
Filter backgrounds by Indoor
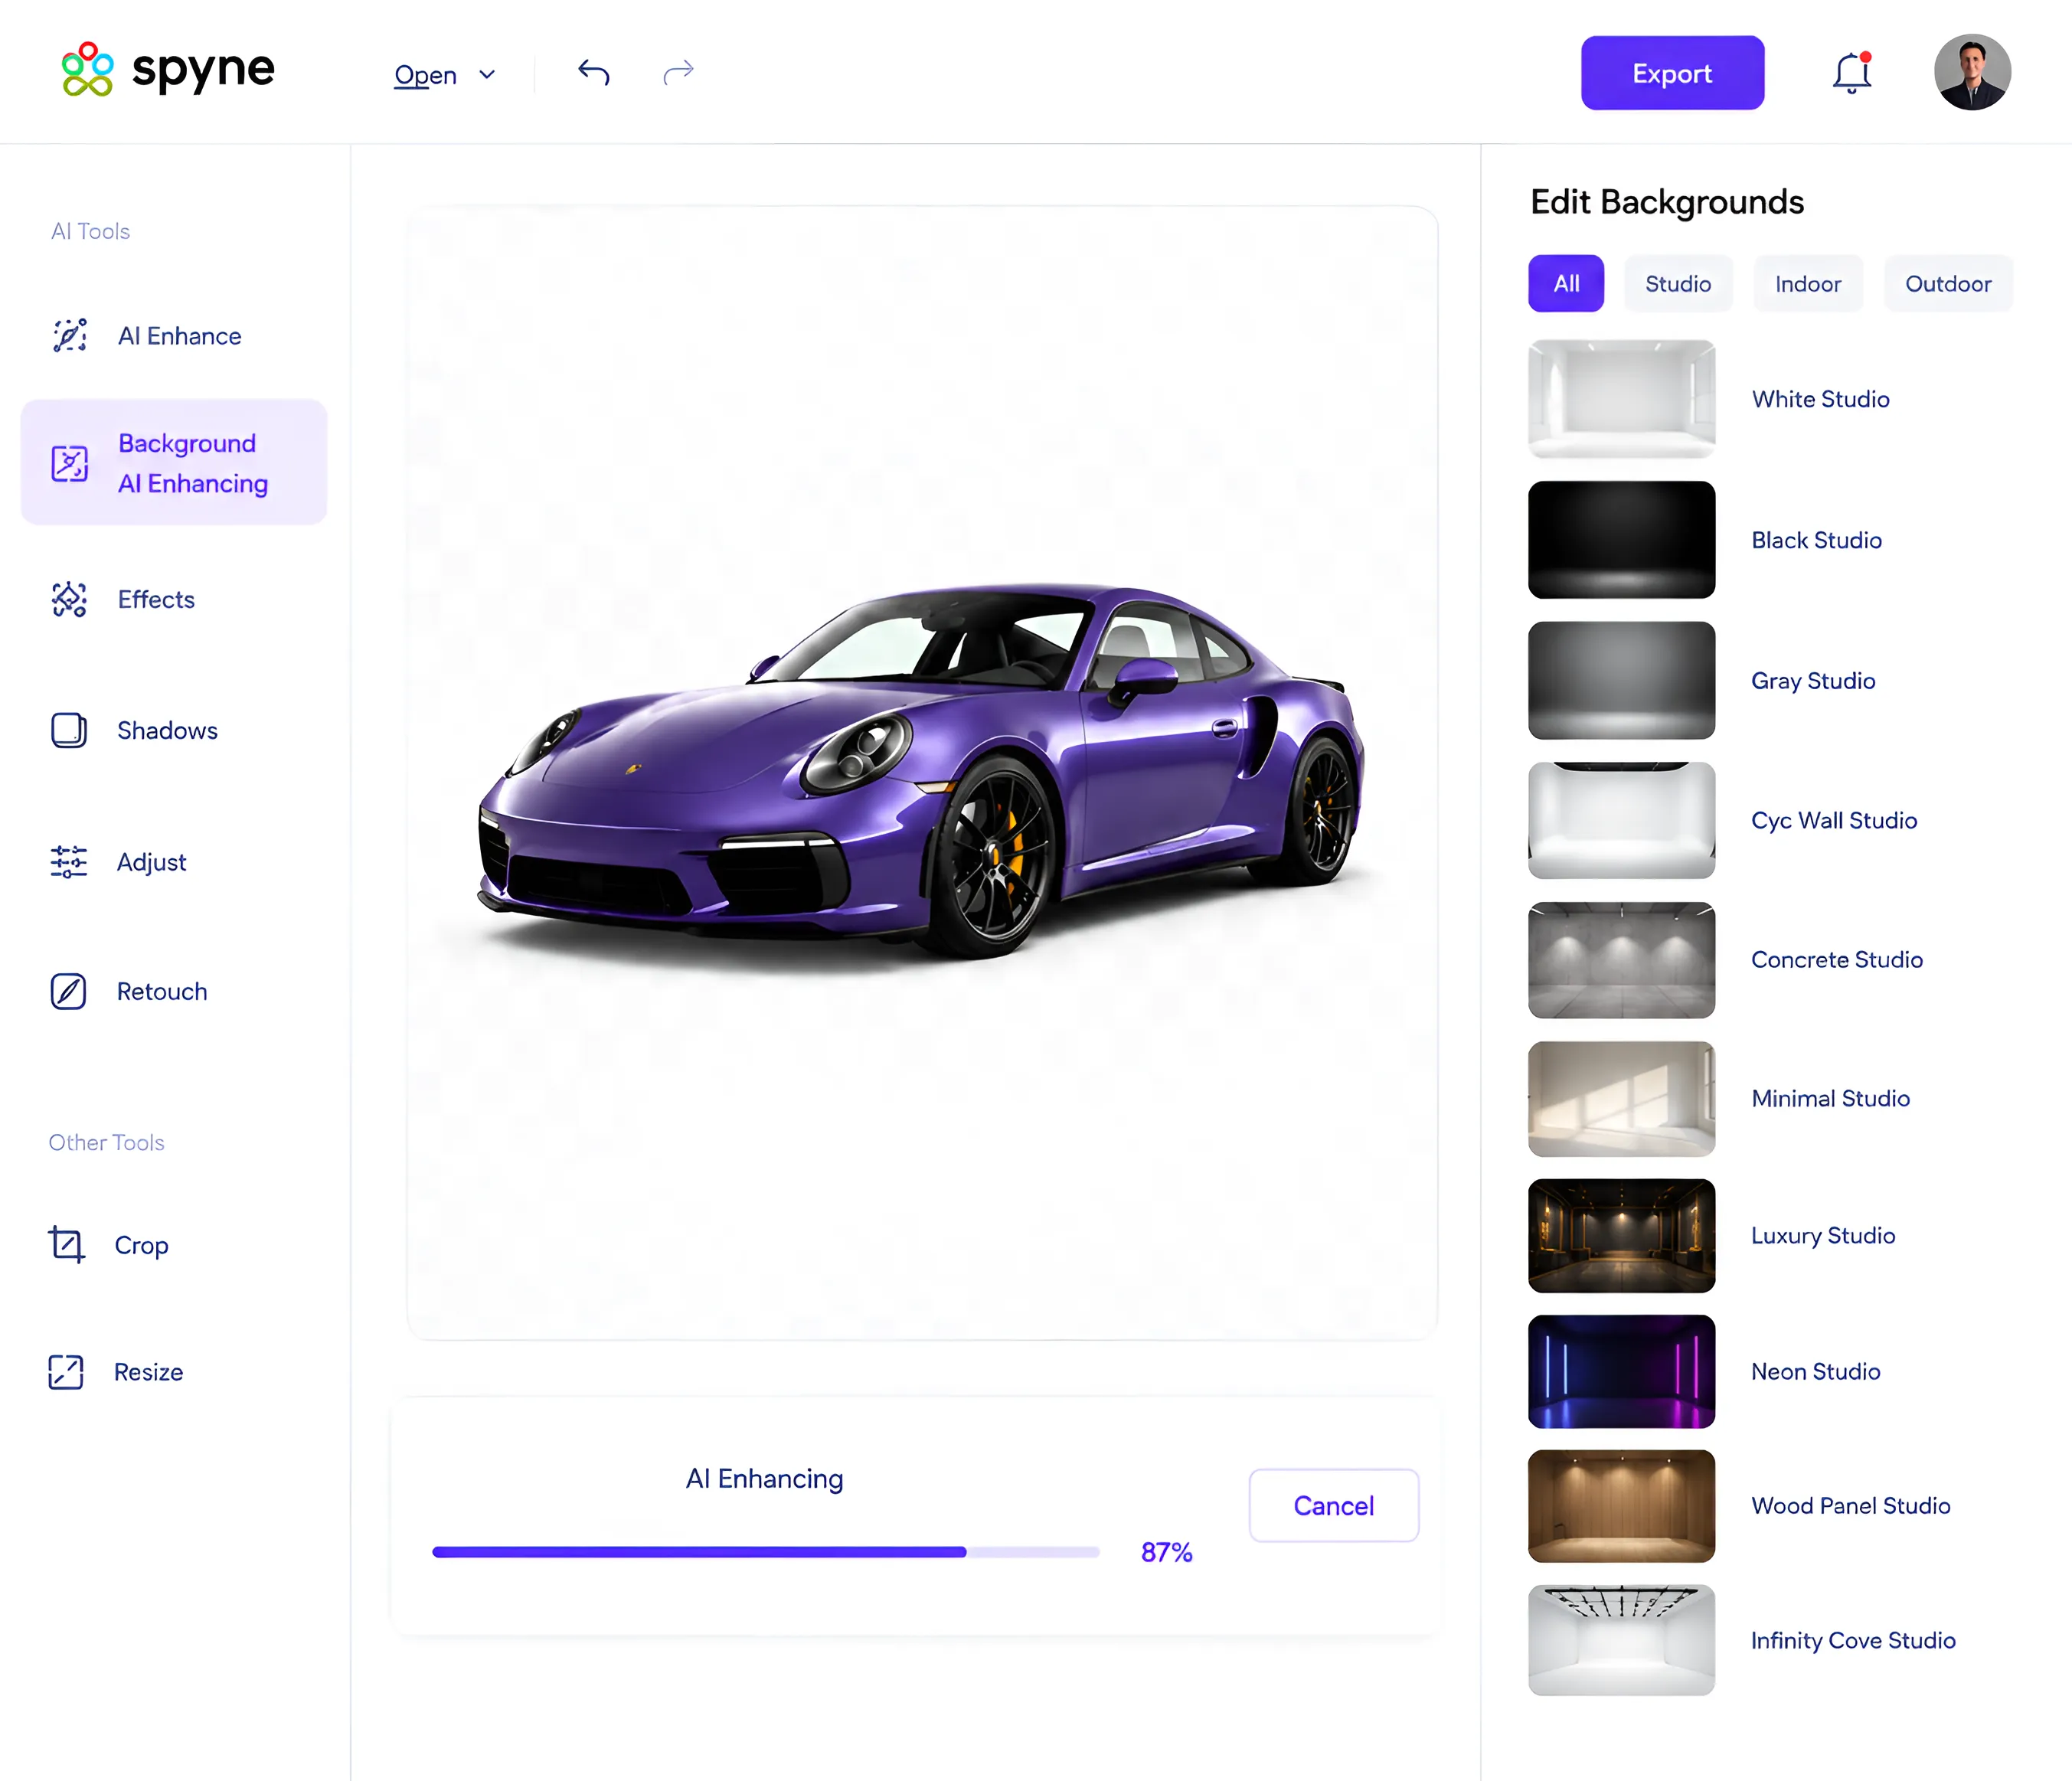pos(1808,284)
